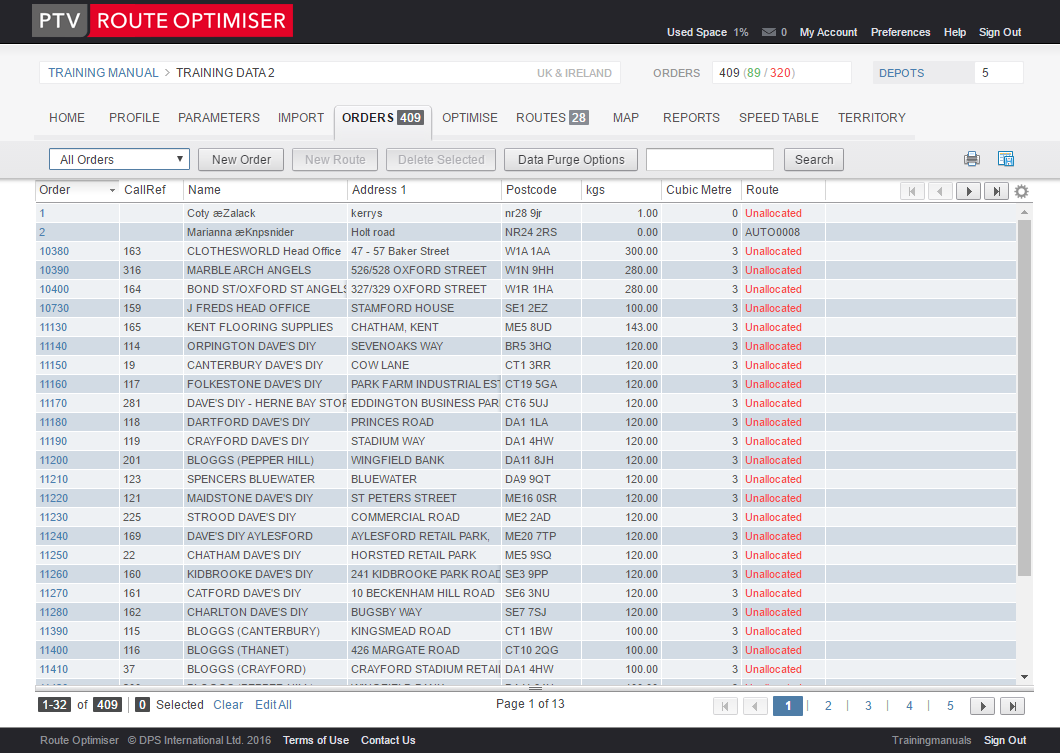Go to first page using top grid arrow

coord(913,191)
